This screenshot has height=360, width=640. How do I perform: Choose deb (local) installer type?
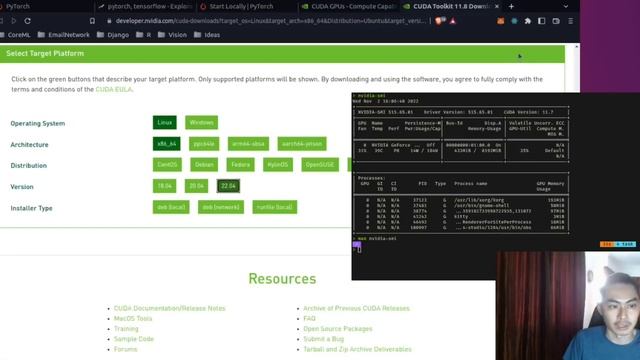coord(171,207)
